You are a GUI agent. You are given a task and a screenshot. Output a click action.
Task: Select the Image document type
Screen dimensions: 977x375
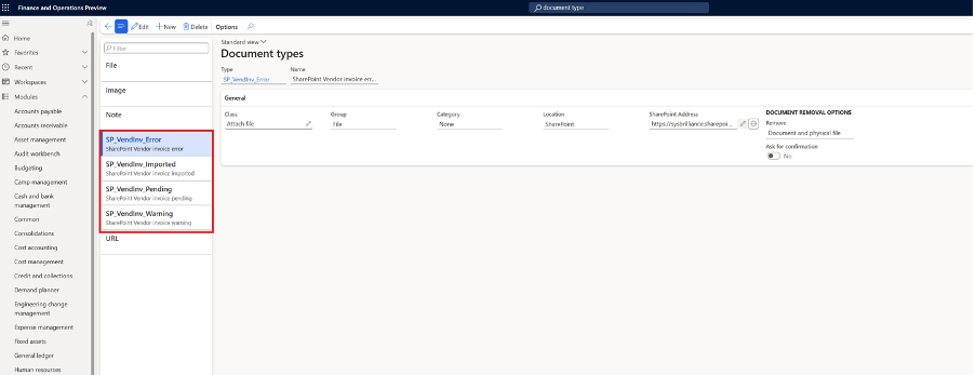pyautogui.click(x=156, y=93)
